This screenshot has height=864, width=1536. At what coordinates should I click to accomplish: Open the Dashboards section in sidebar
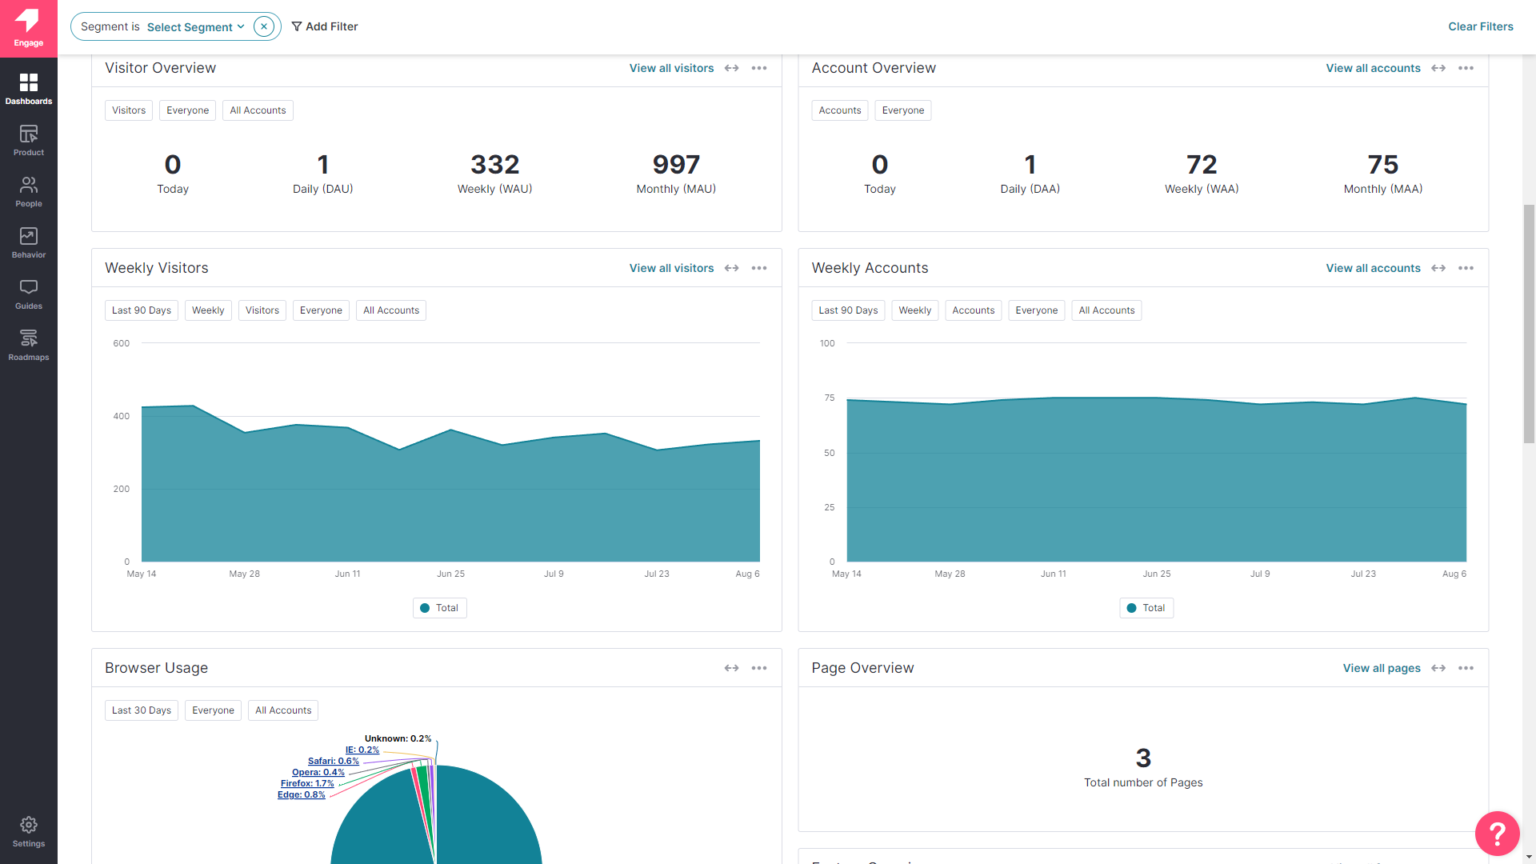pos(28,88)
